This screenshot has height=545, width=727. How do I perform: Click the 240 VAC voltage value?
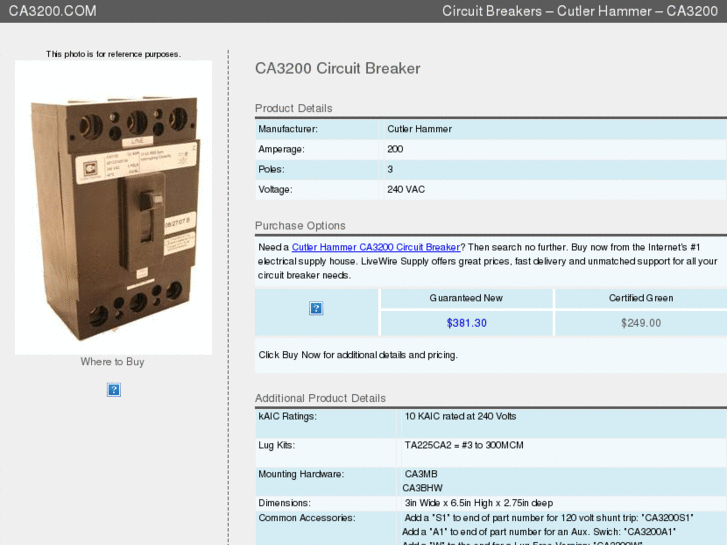point(406,189)
